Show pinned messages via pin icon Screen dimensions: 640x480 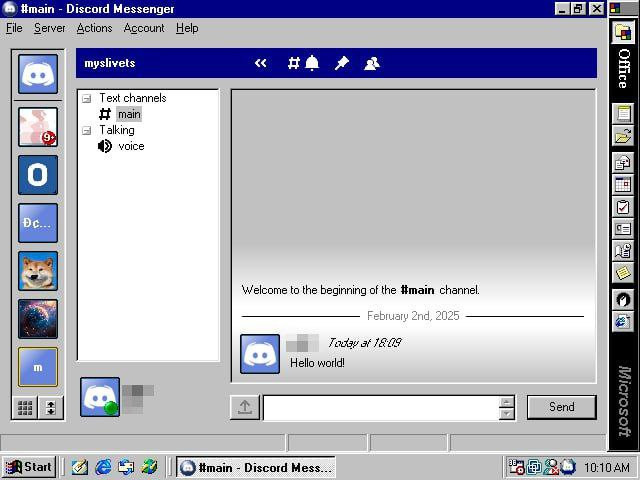point(342,63)
